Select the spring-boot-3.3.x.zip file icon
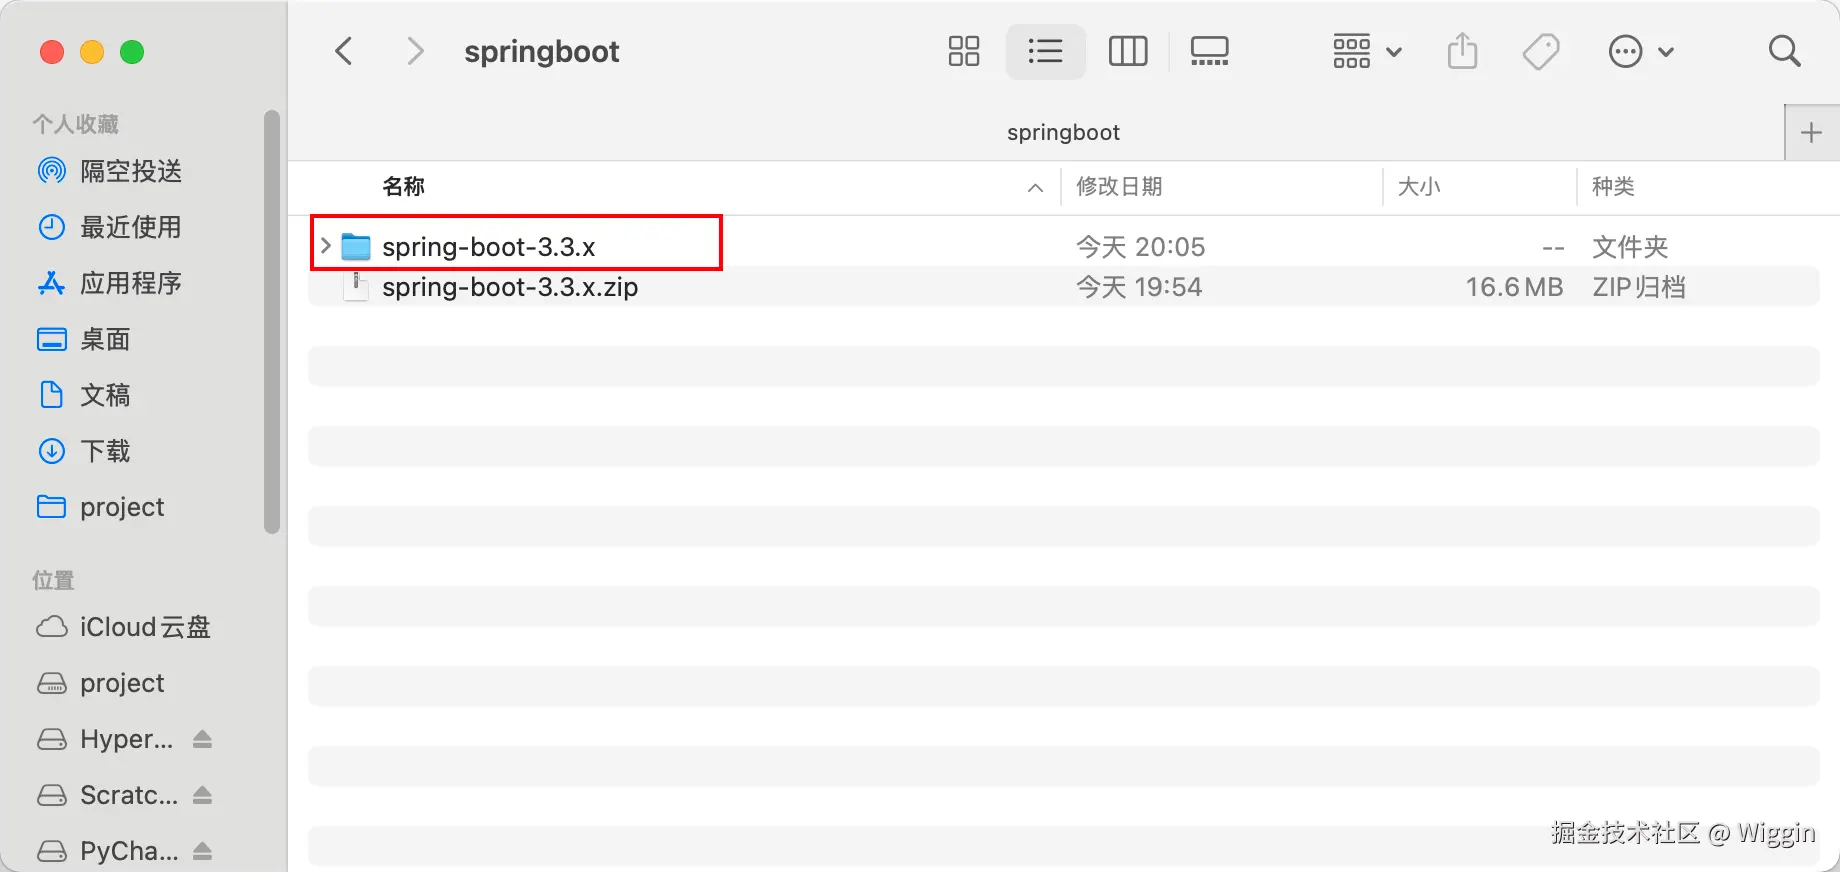The image size is (1840, 872). (x=356, y=287)
